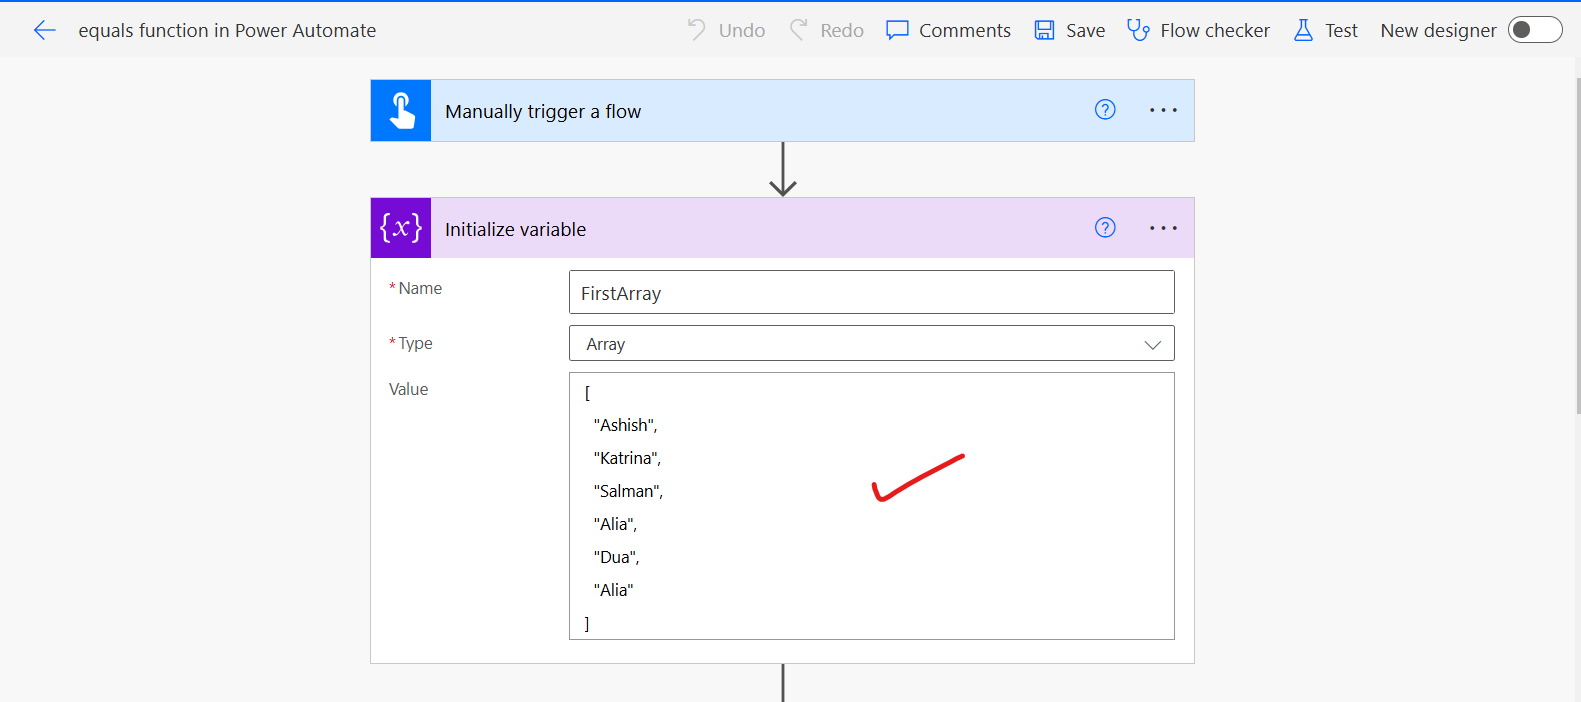Open the Type dropdown showing Array

coord(871,344)
